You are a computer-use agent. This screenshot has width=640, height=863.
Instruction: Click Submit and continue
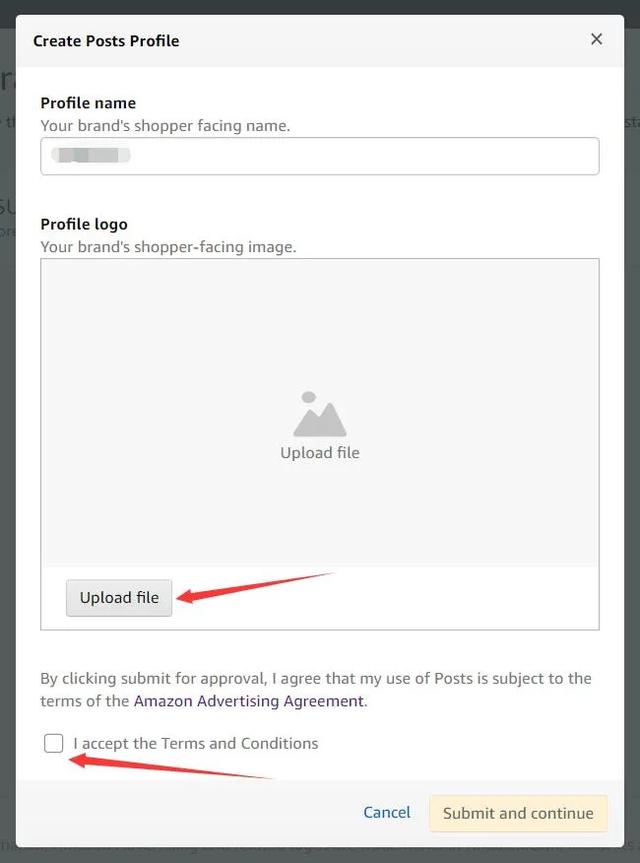click(x=518, y=813)
